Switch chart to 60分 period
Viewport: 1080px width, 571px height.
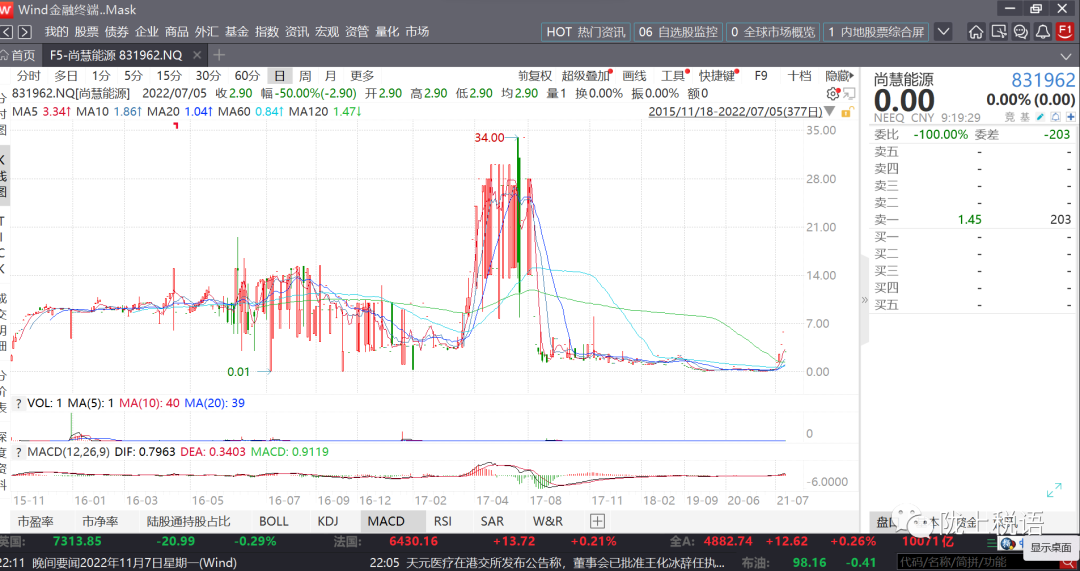(247, 76)
